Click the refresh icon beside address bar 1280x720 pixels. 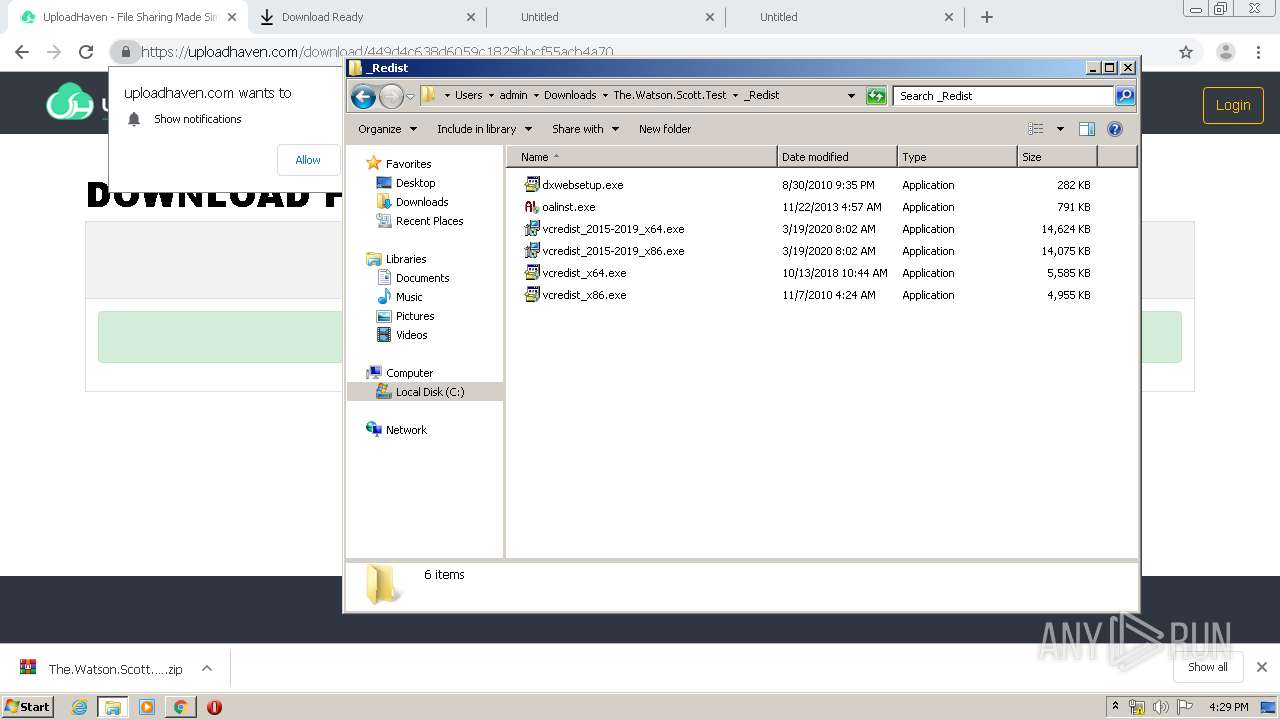(876, 96)
